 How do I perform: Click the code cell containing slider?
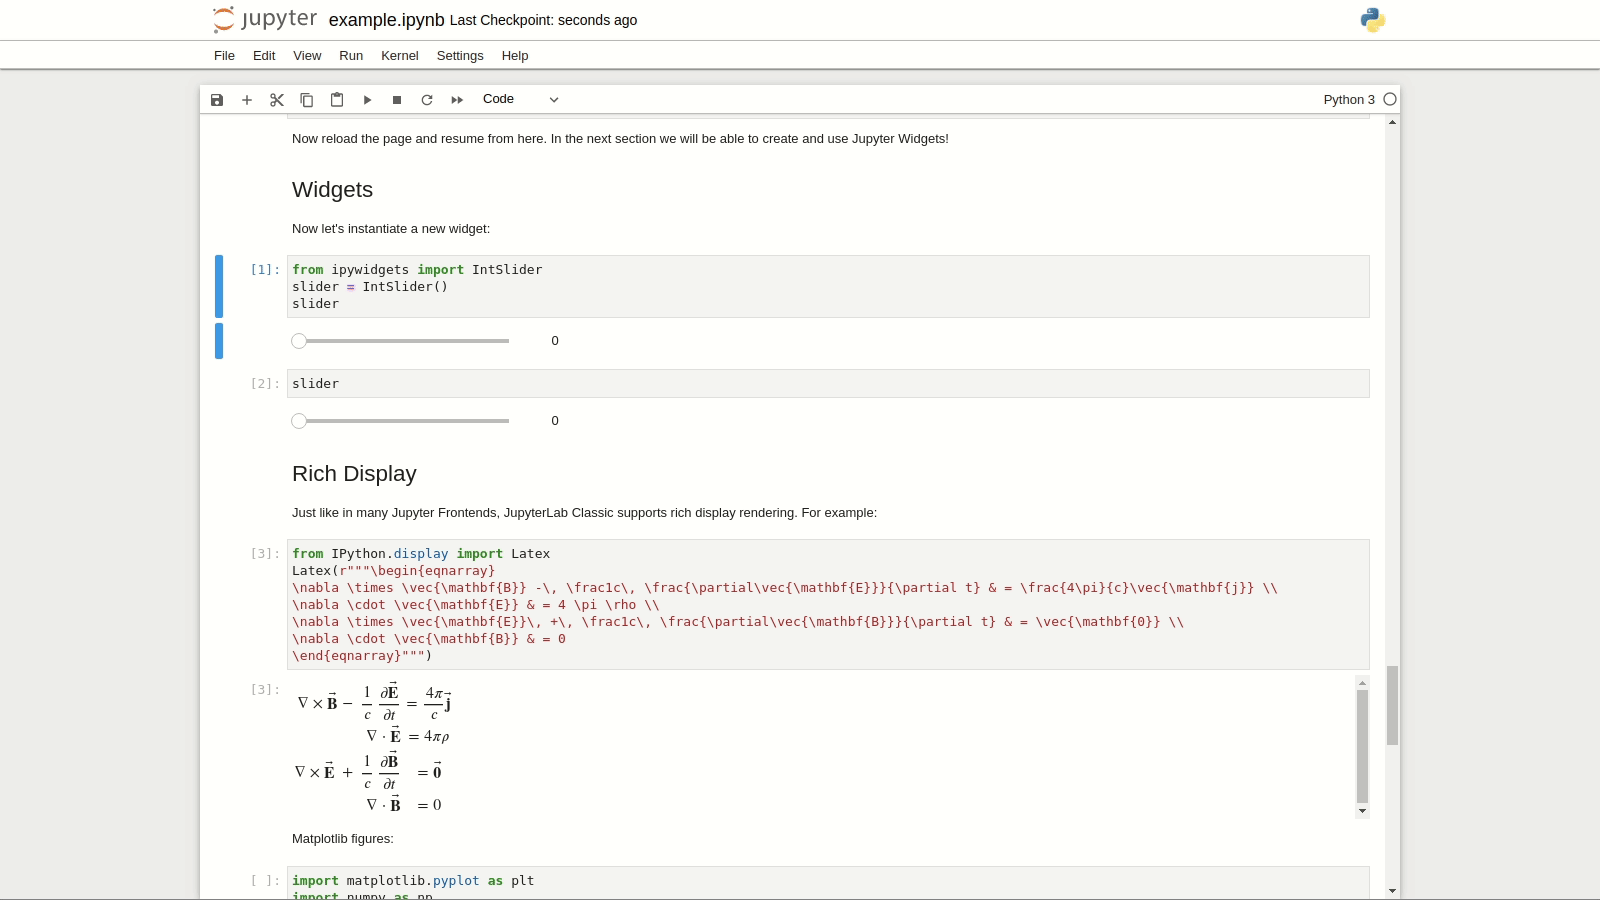click(828, 384)
